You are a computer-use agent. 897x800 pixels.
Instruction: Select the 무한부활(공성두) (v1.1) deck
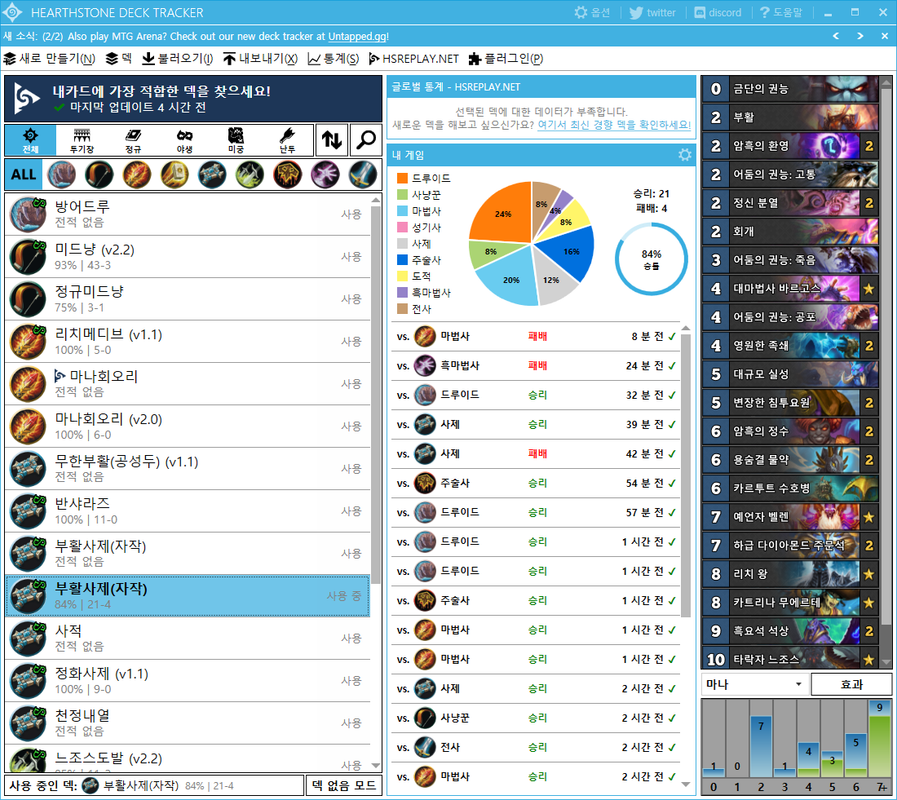coord(188,469)
